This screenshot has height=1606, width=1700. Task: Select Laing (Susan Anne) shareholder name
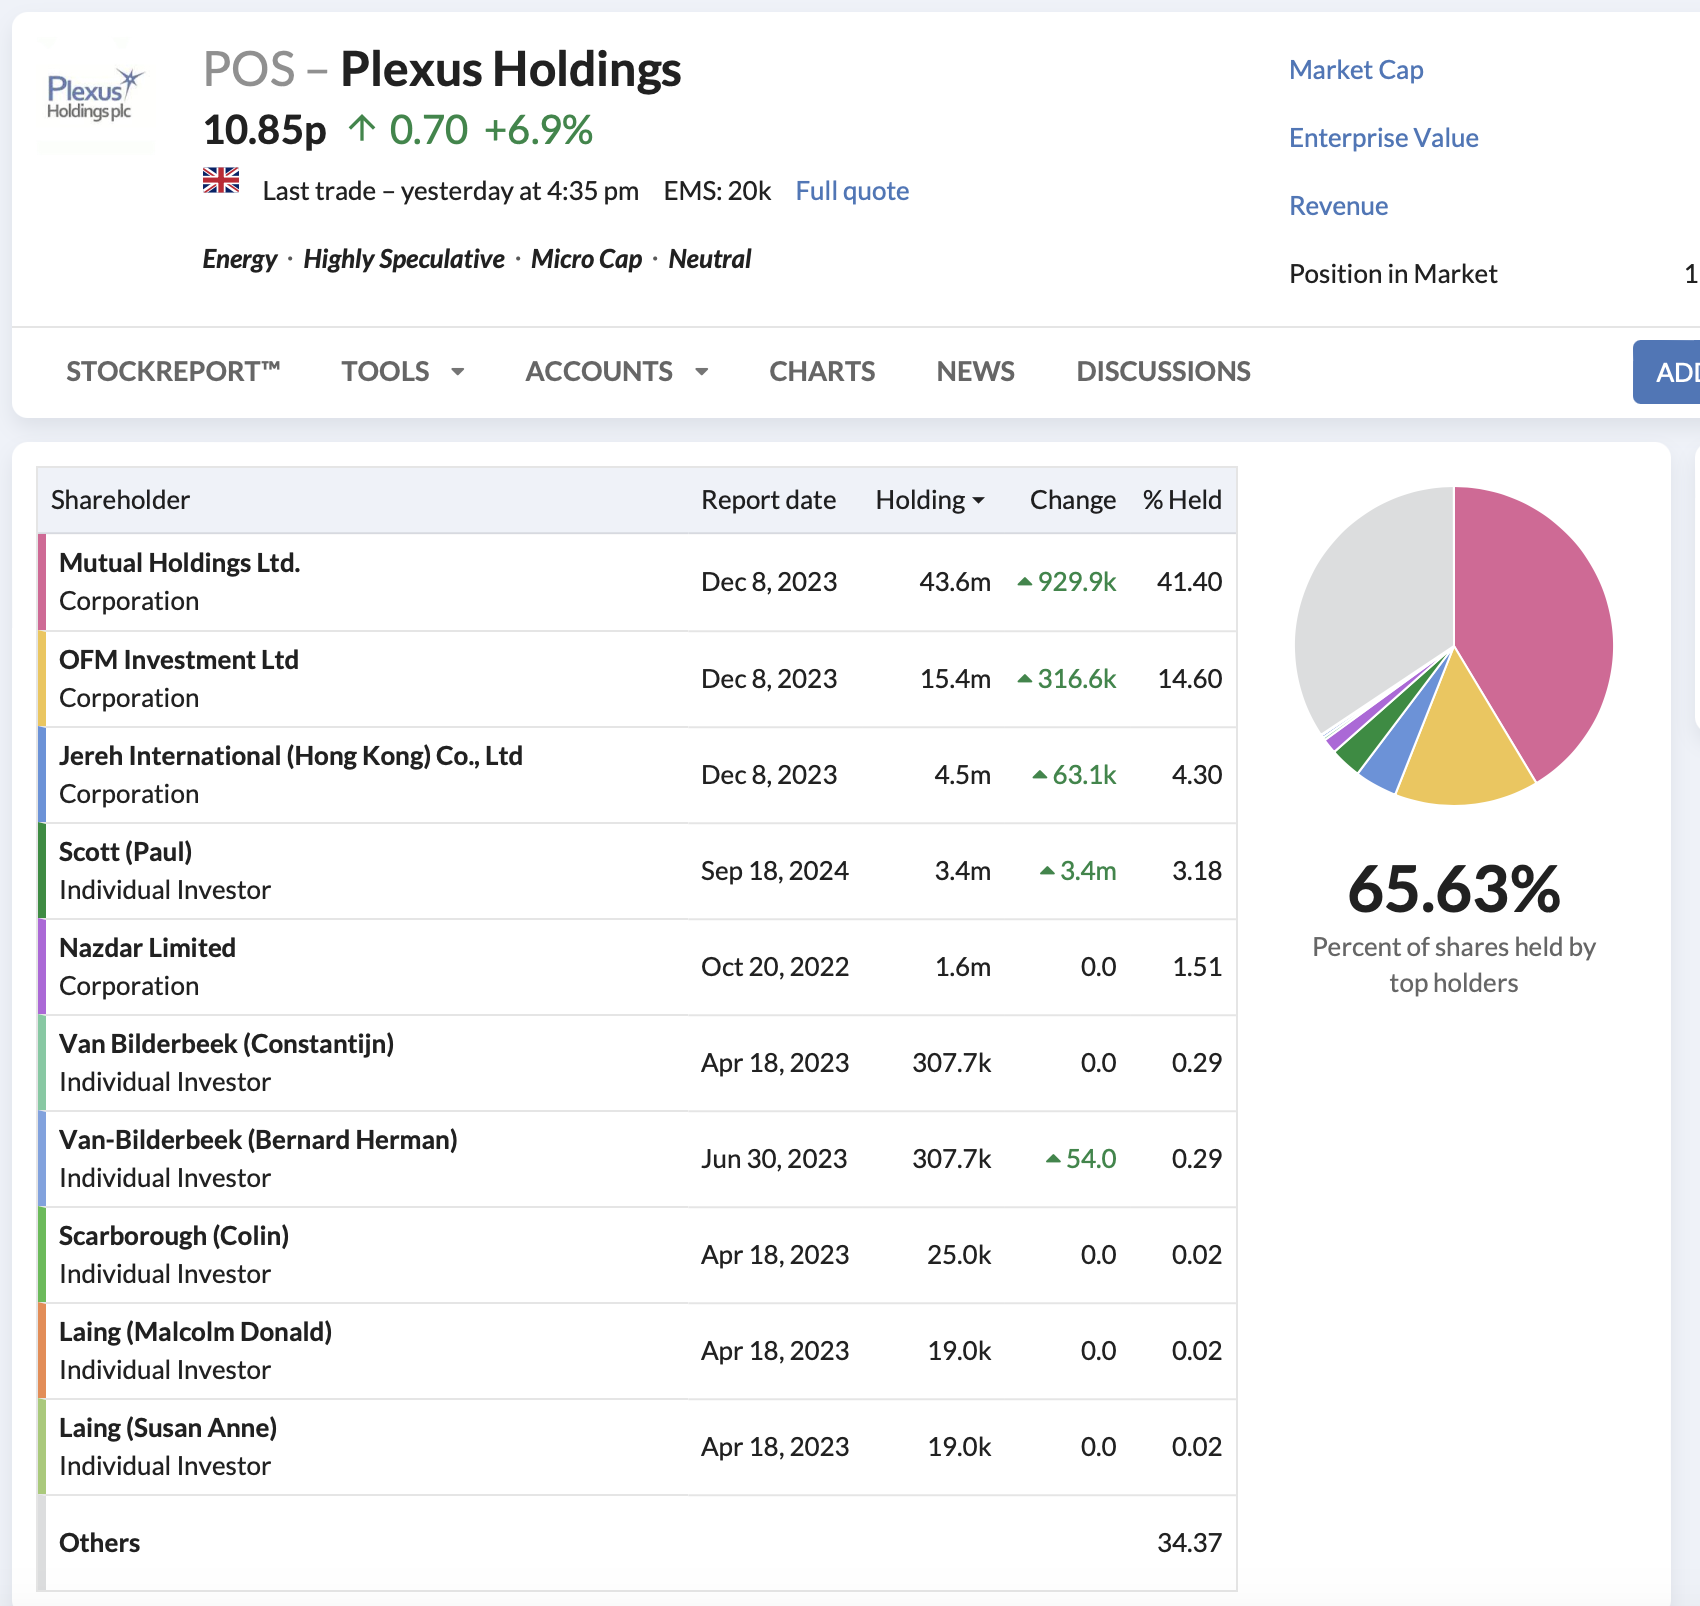(x=168, y=1428)
